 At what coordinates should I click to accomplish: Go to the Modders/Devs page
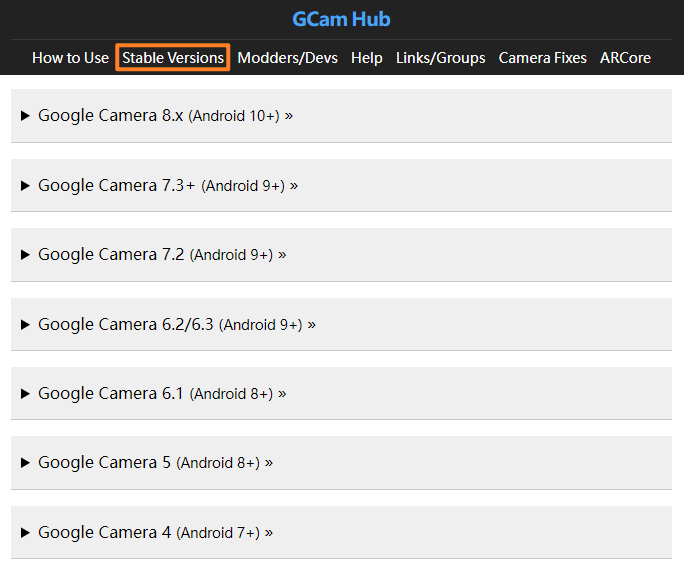pos(287,58)
